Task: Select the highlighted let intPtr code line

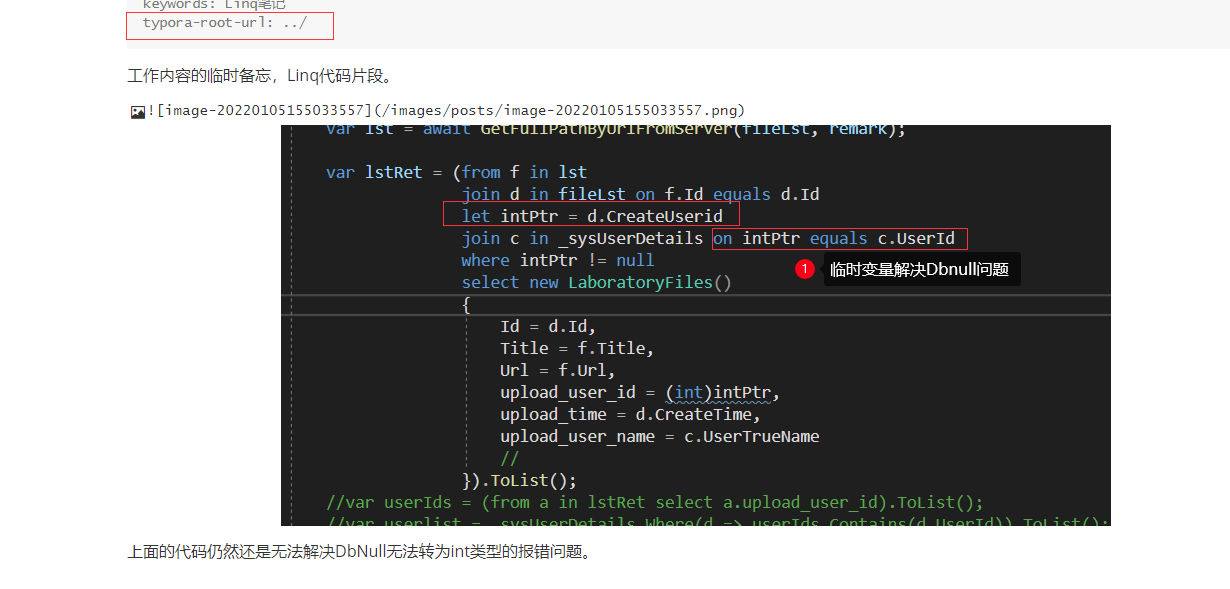Action: [591, 216]
